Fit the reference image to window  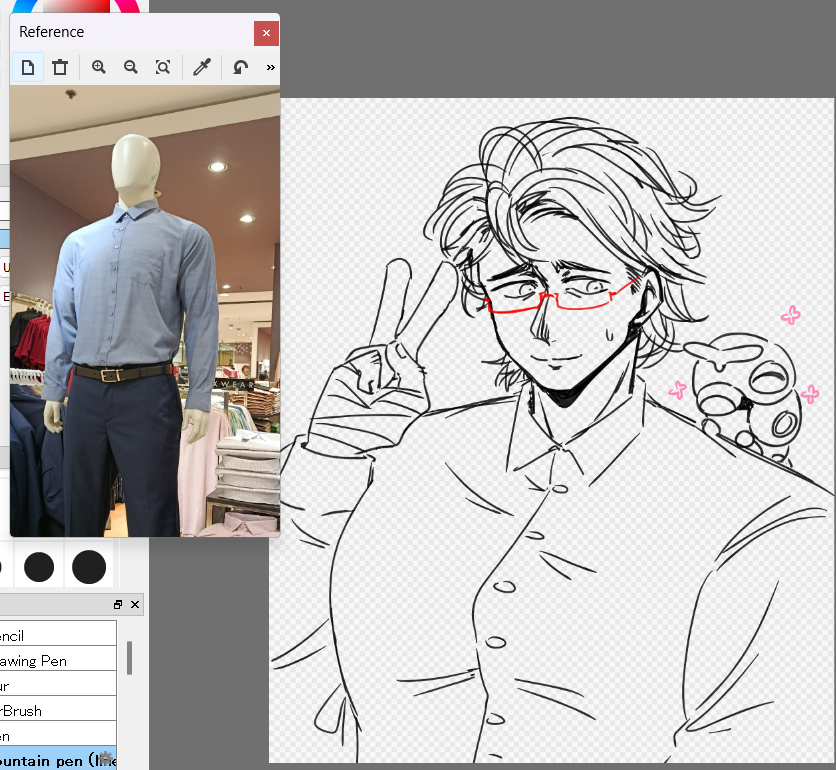(x=163, y=67)
